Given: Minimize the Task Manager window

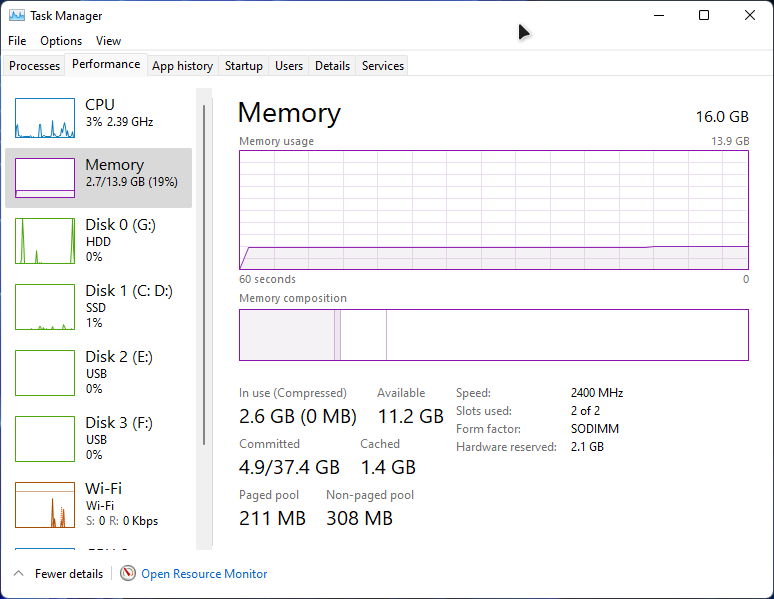Looking at the screenshot, I should click(659, 15).
